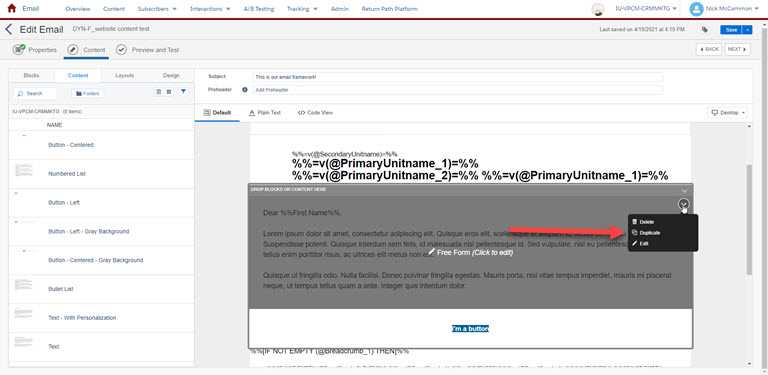768x375 pixels.
Task: Switch to the Blocks tab
Action: 31,75
